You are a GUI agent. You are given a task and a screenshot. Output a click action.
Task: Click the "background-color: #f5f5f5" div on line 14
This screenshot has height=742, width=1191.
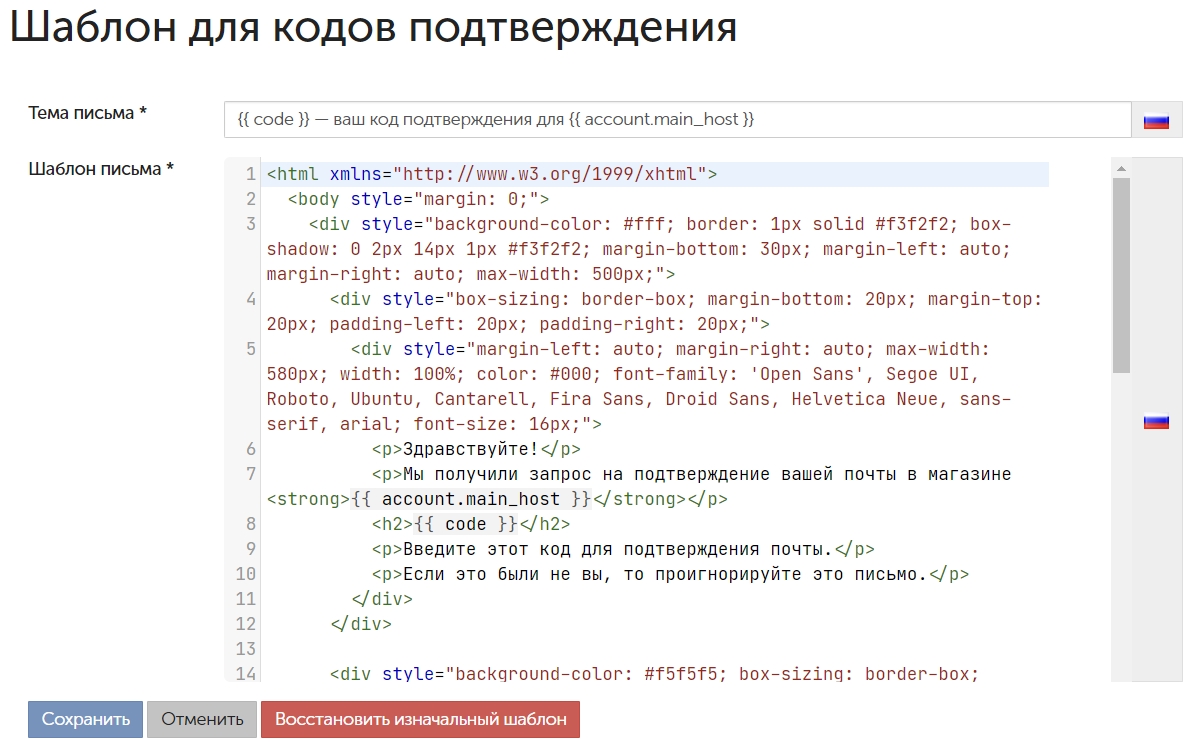655,674
